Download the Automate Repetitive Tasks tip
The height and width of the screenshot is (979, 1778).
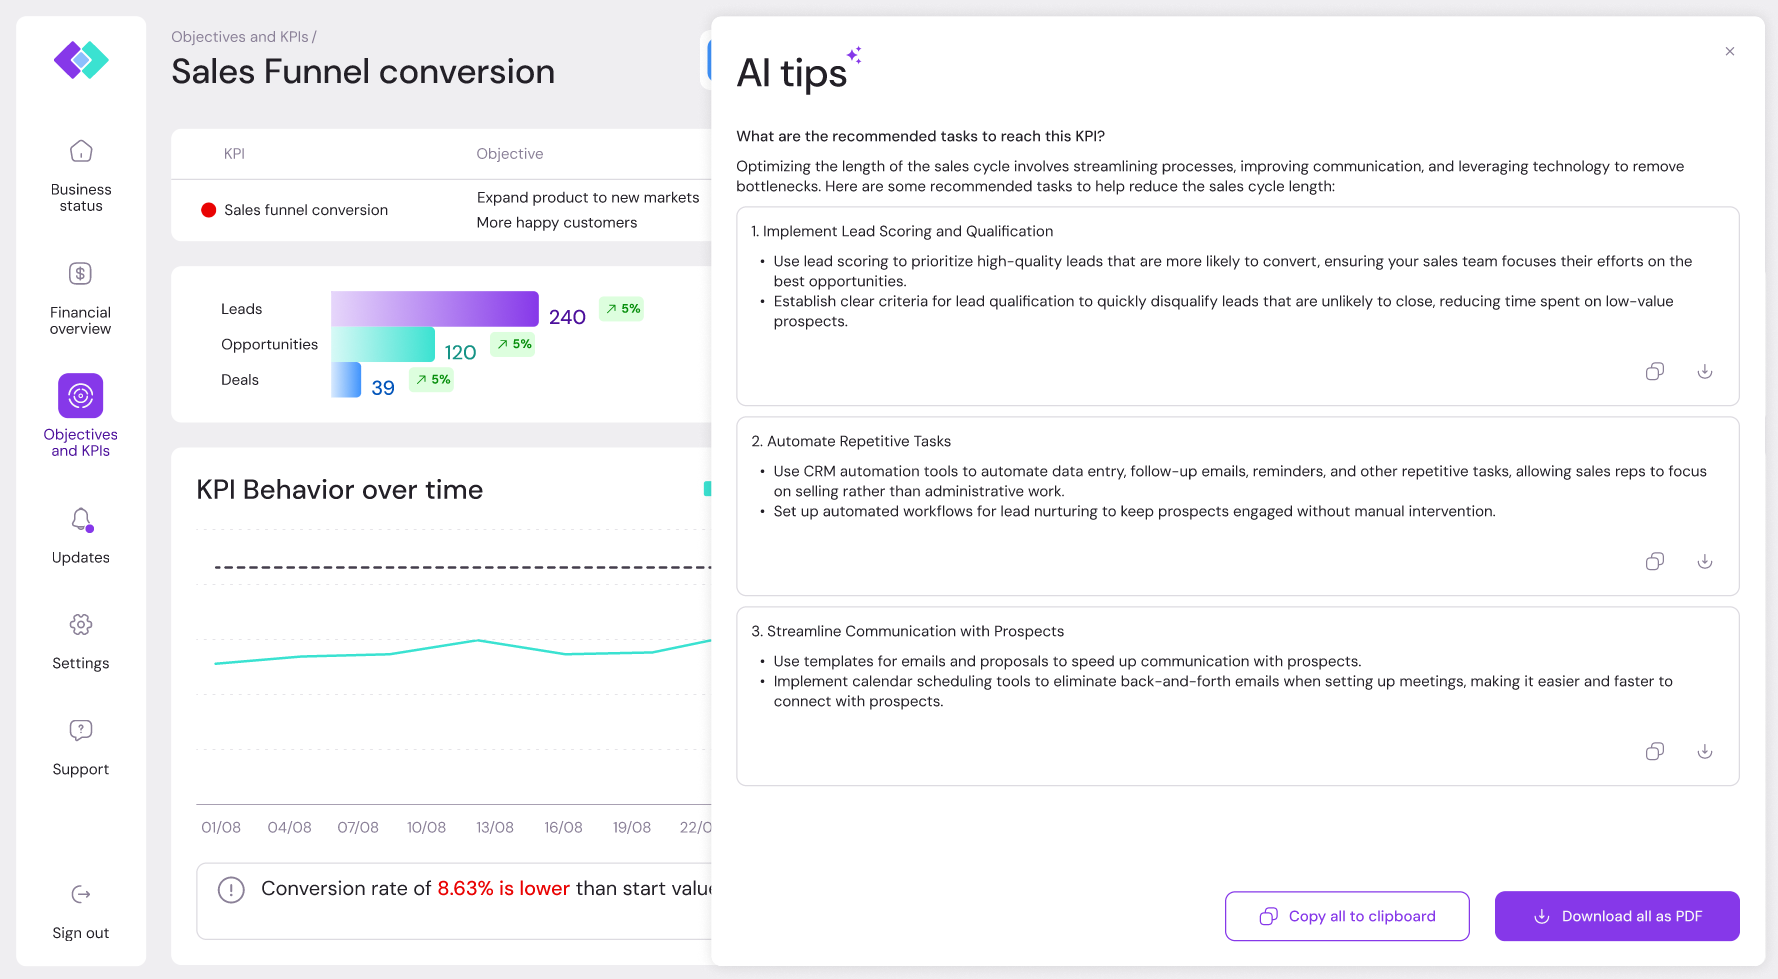coord(1705,562)
